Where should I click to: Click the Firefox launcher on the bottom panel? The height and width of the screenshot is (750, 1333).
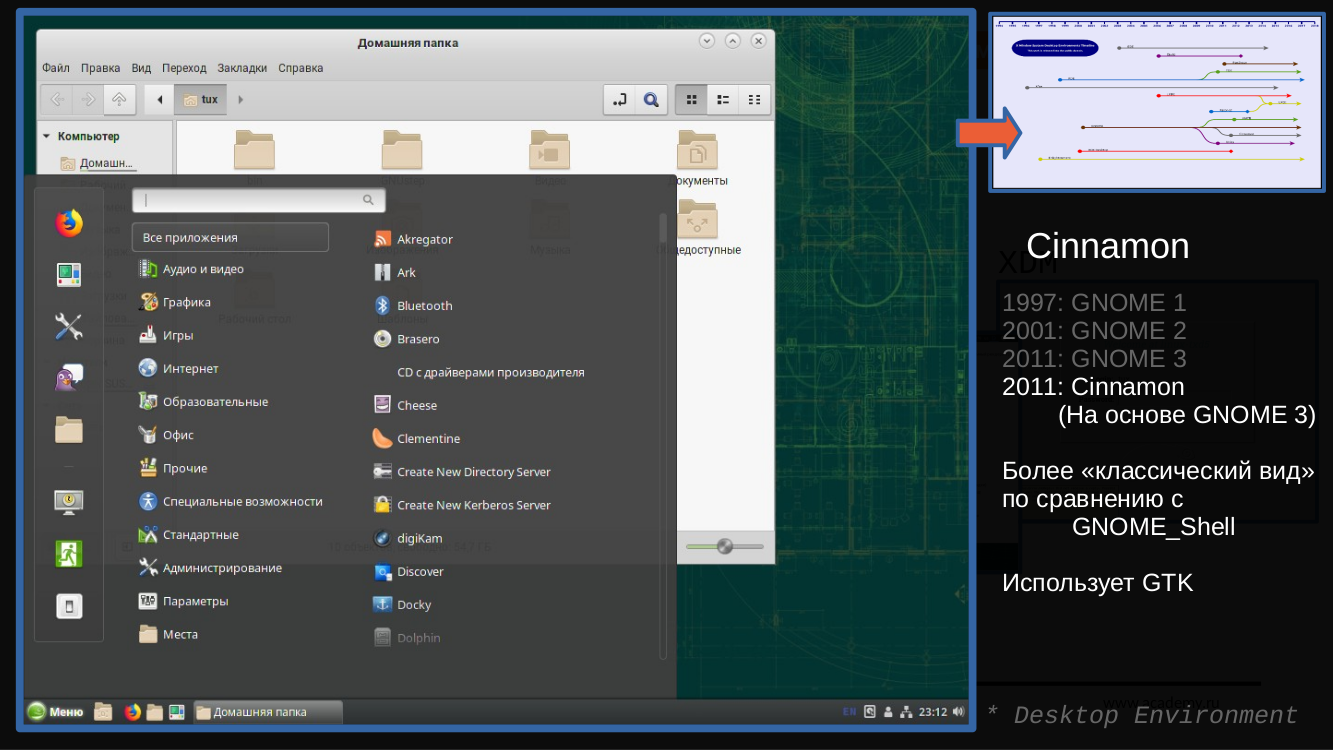[132, 712]
